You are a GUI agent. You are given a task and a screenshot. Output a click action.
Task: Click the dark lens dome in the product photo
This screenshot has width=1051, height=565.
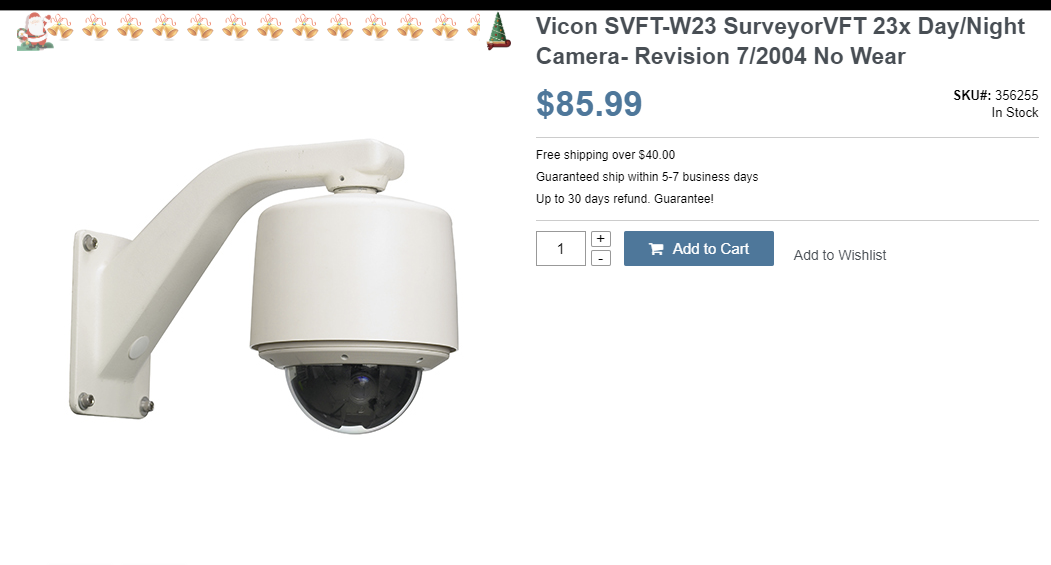click(x=354, y=397)
